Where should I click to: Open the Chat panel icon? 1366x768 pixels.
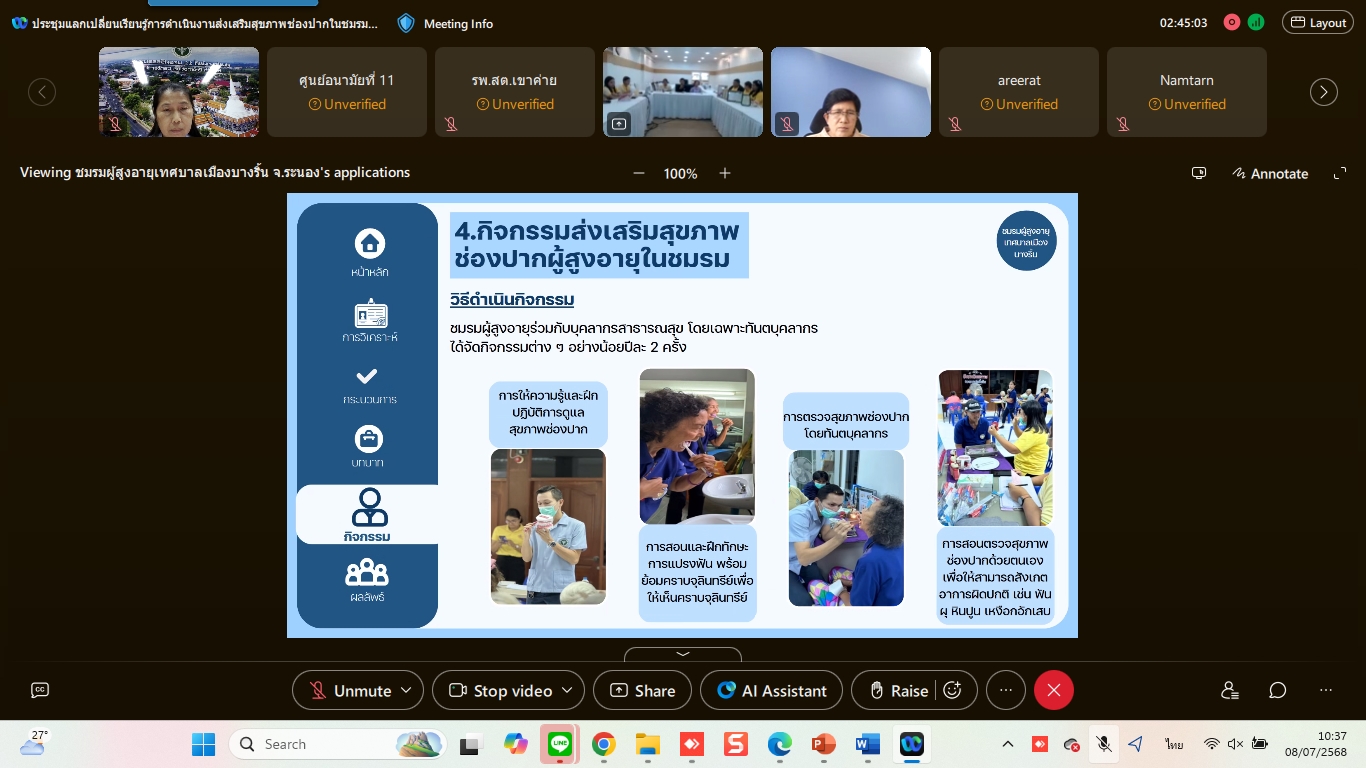1277,690
